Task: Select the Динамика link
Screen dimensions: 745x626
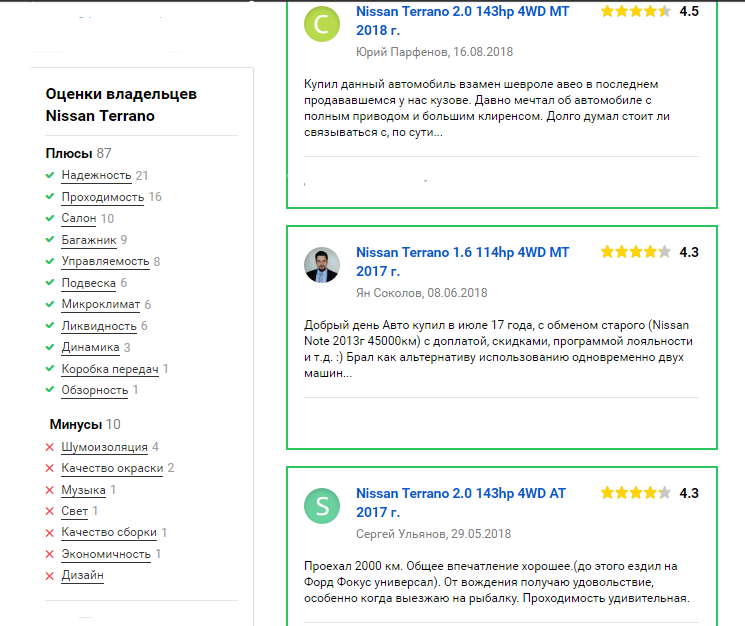Action: tap(90, 347)
